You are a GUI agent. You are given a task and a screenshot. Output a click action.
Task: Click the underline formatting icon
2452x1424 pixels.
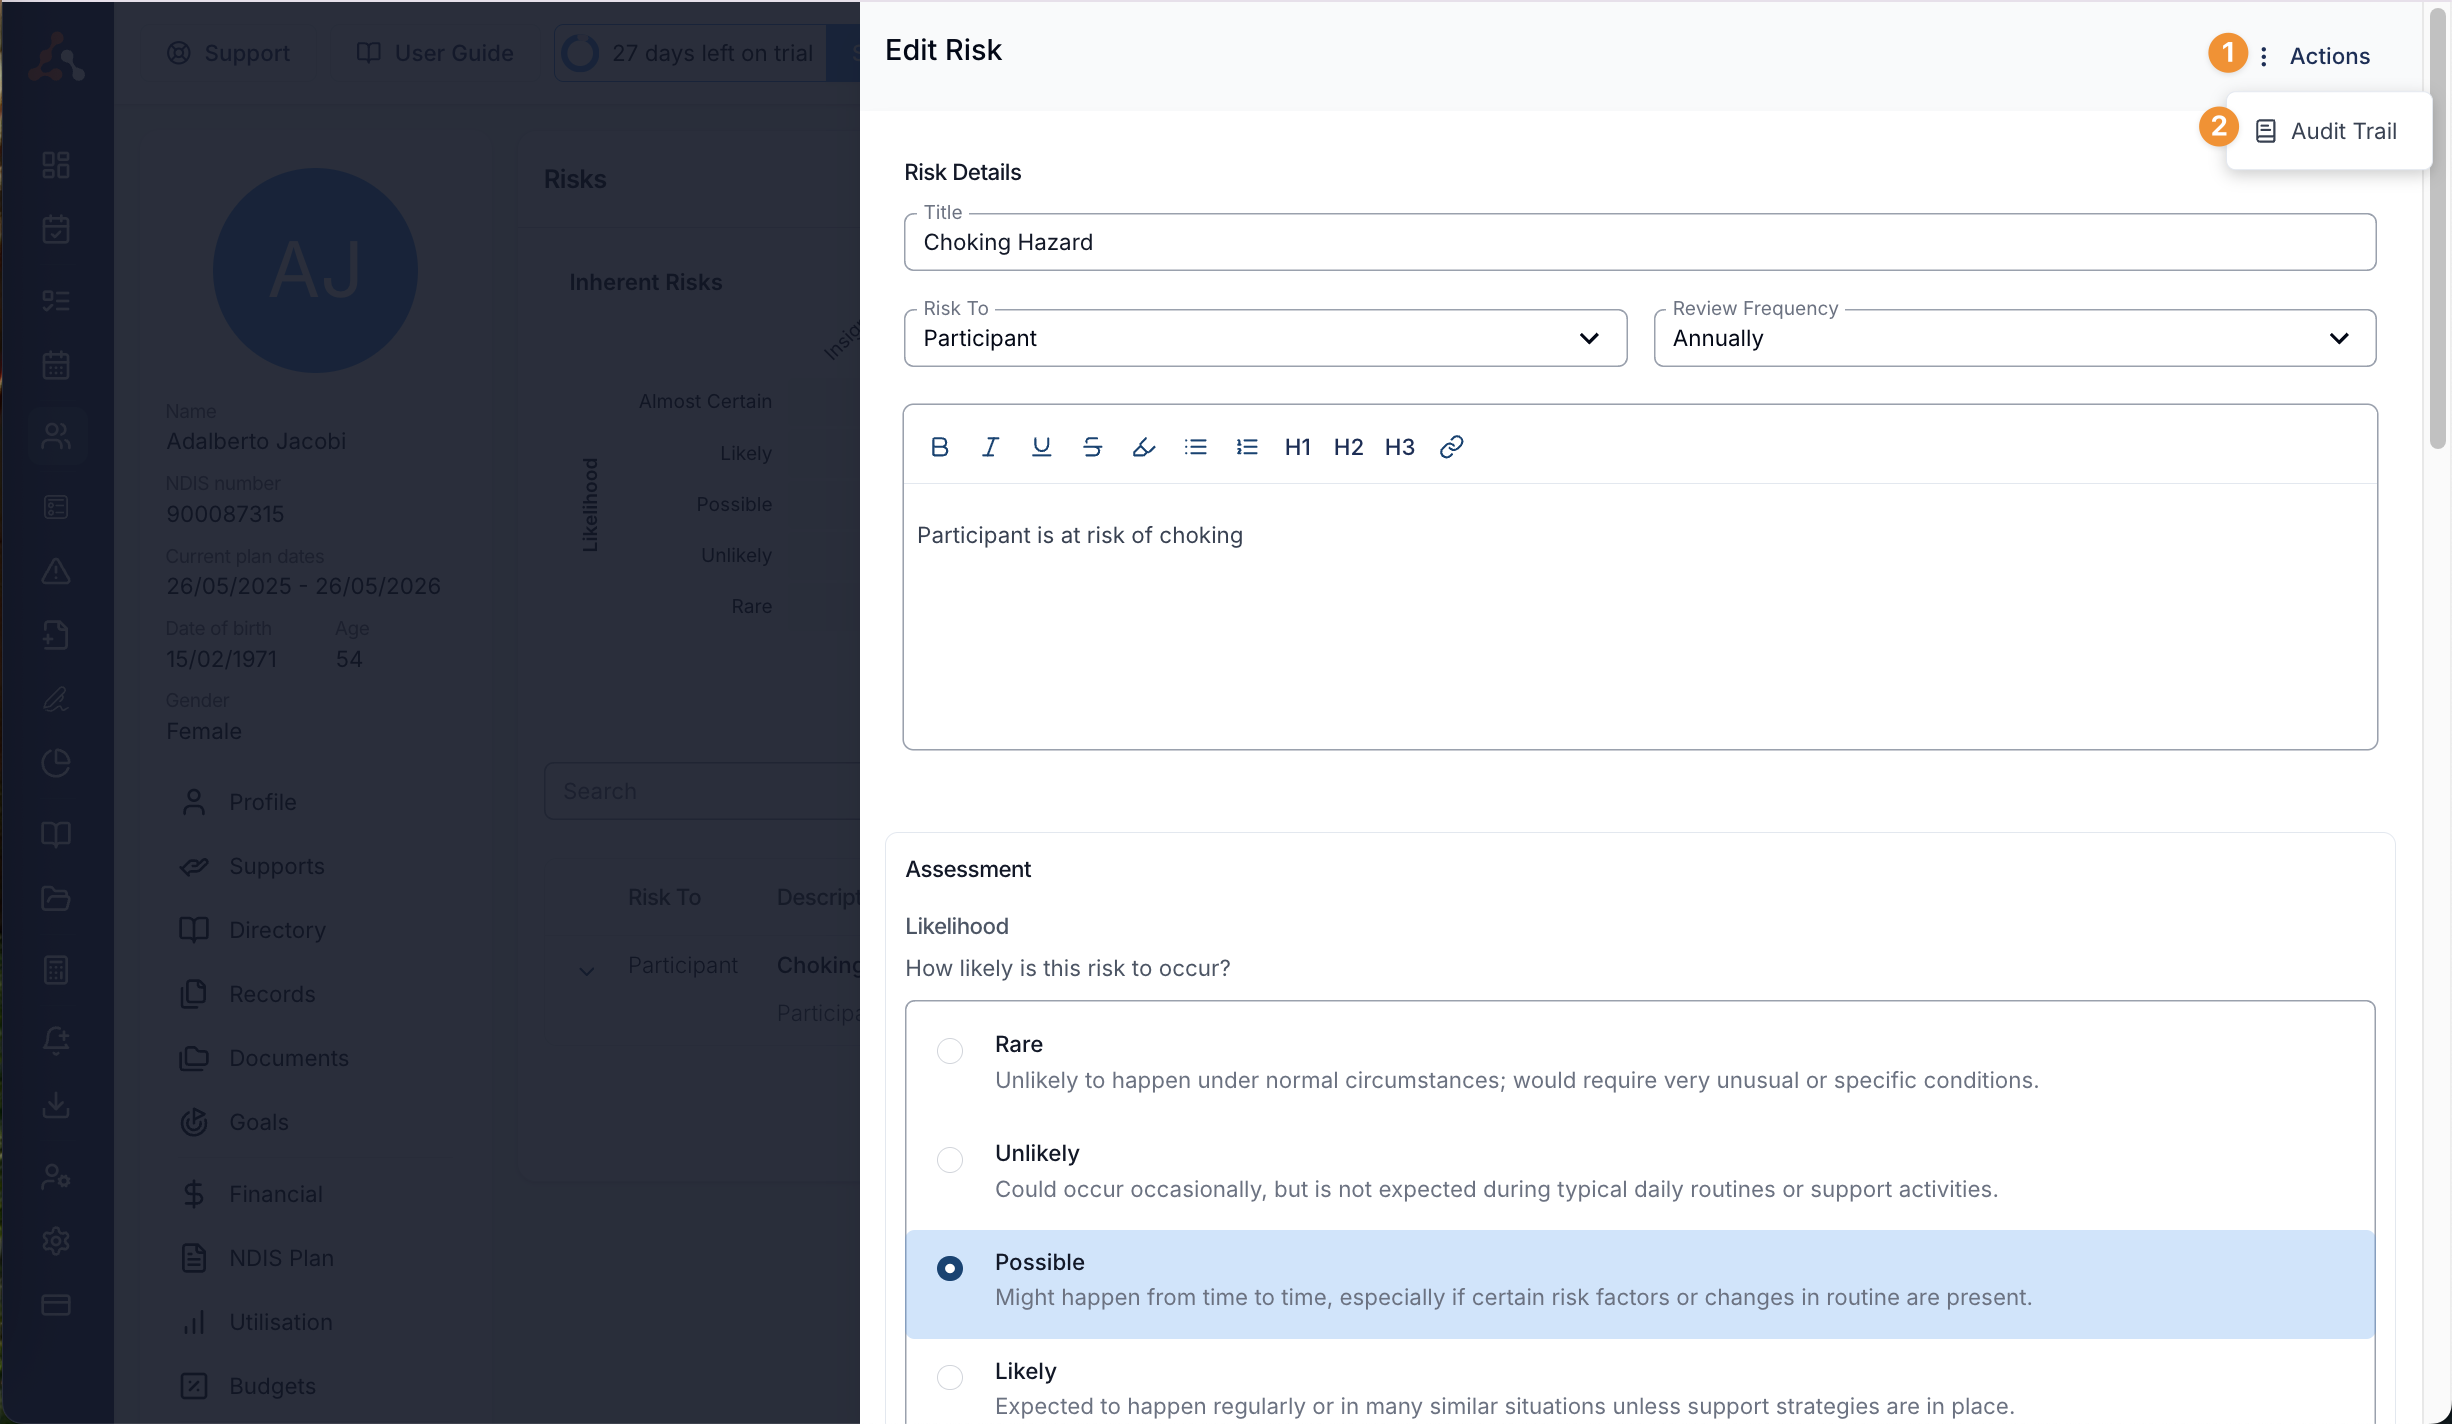coord(1041,447)
